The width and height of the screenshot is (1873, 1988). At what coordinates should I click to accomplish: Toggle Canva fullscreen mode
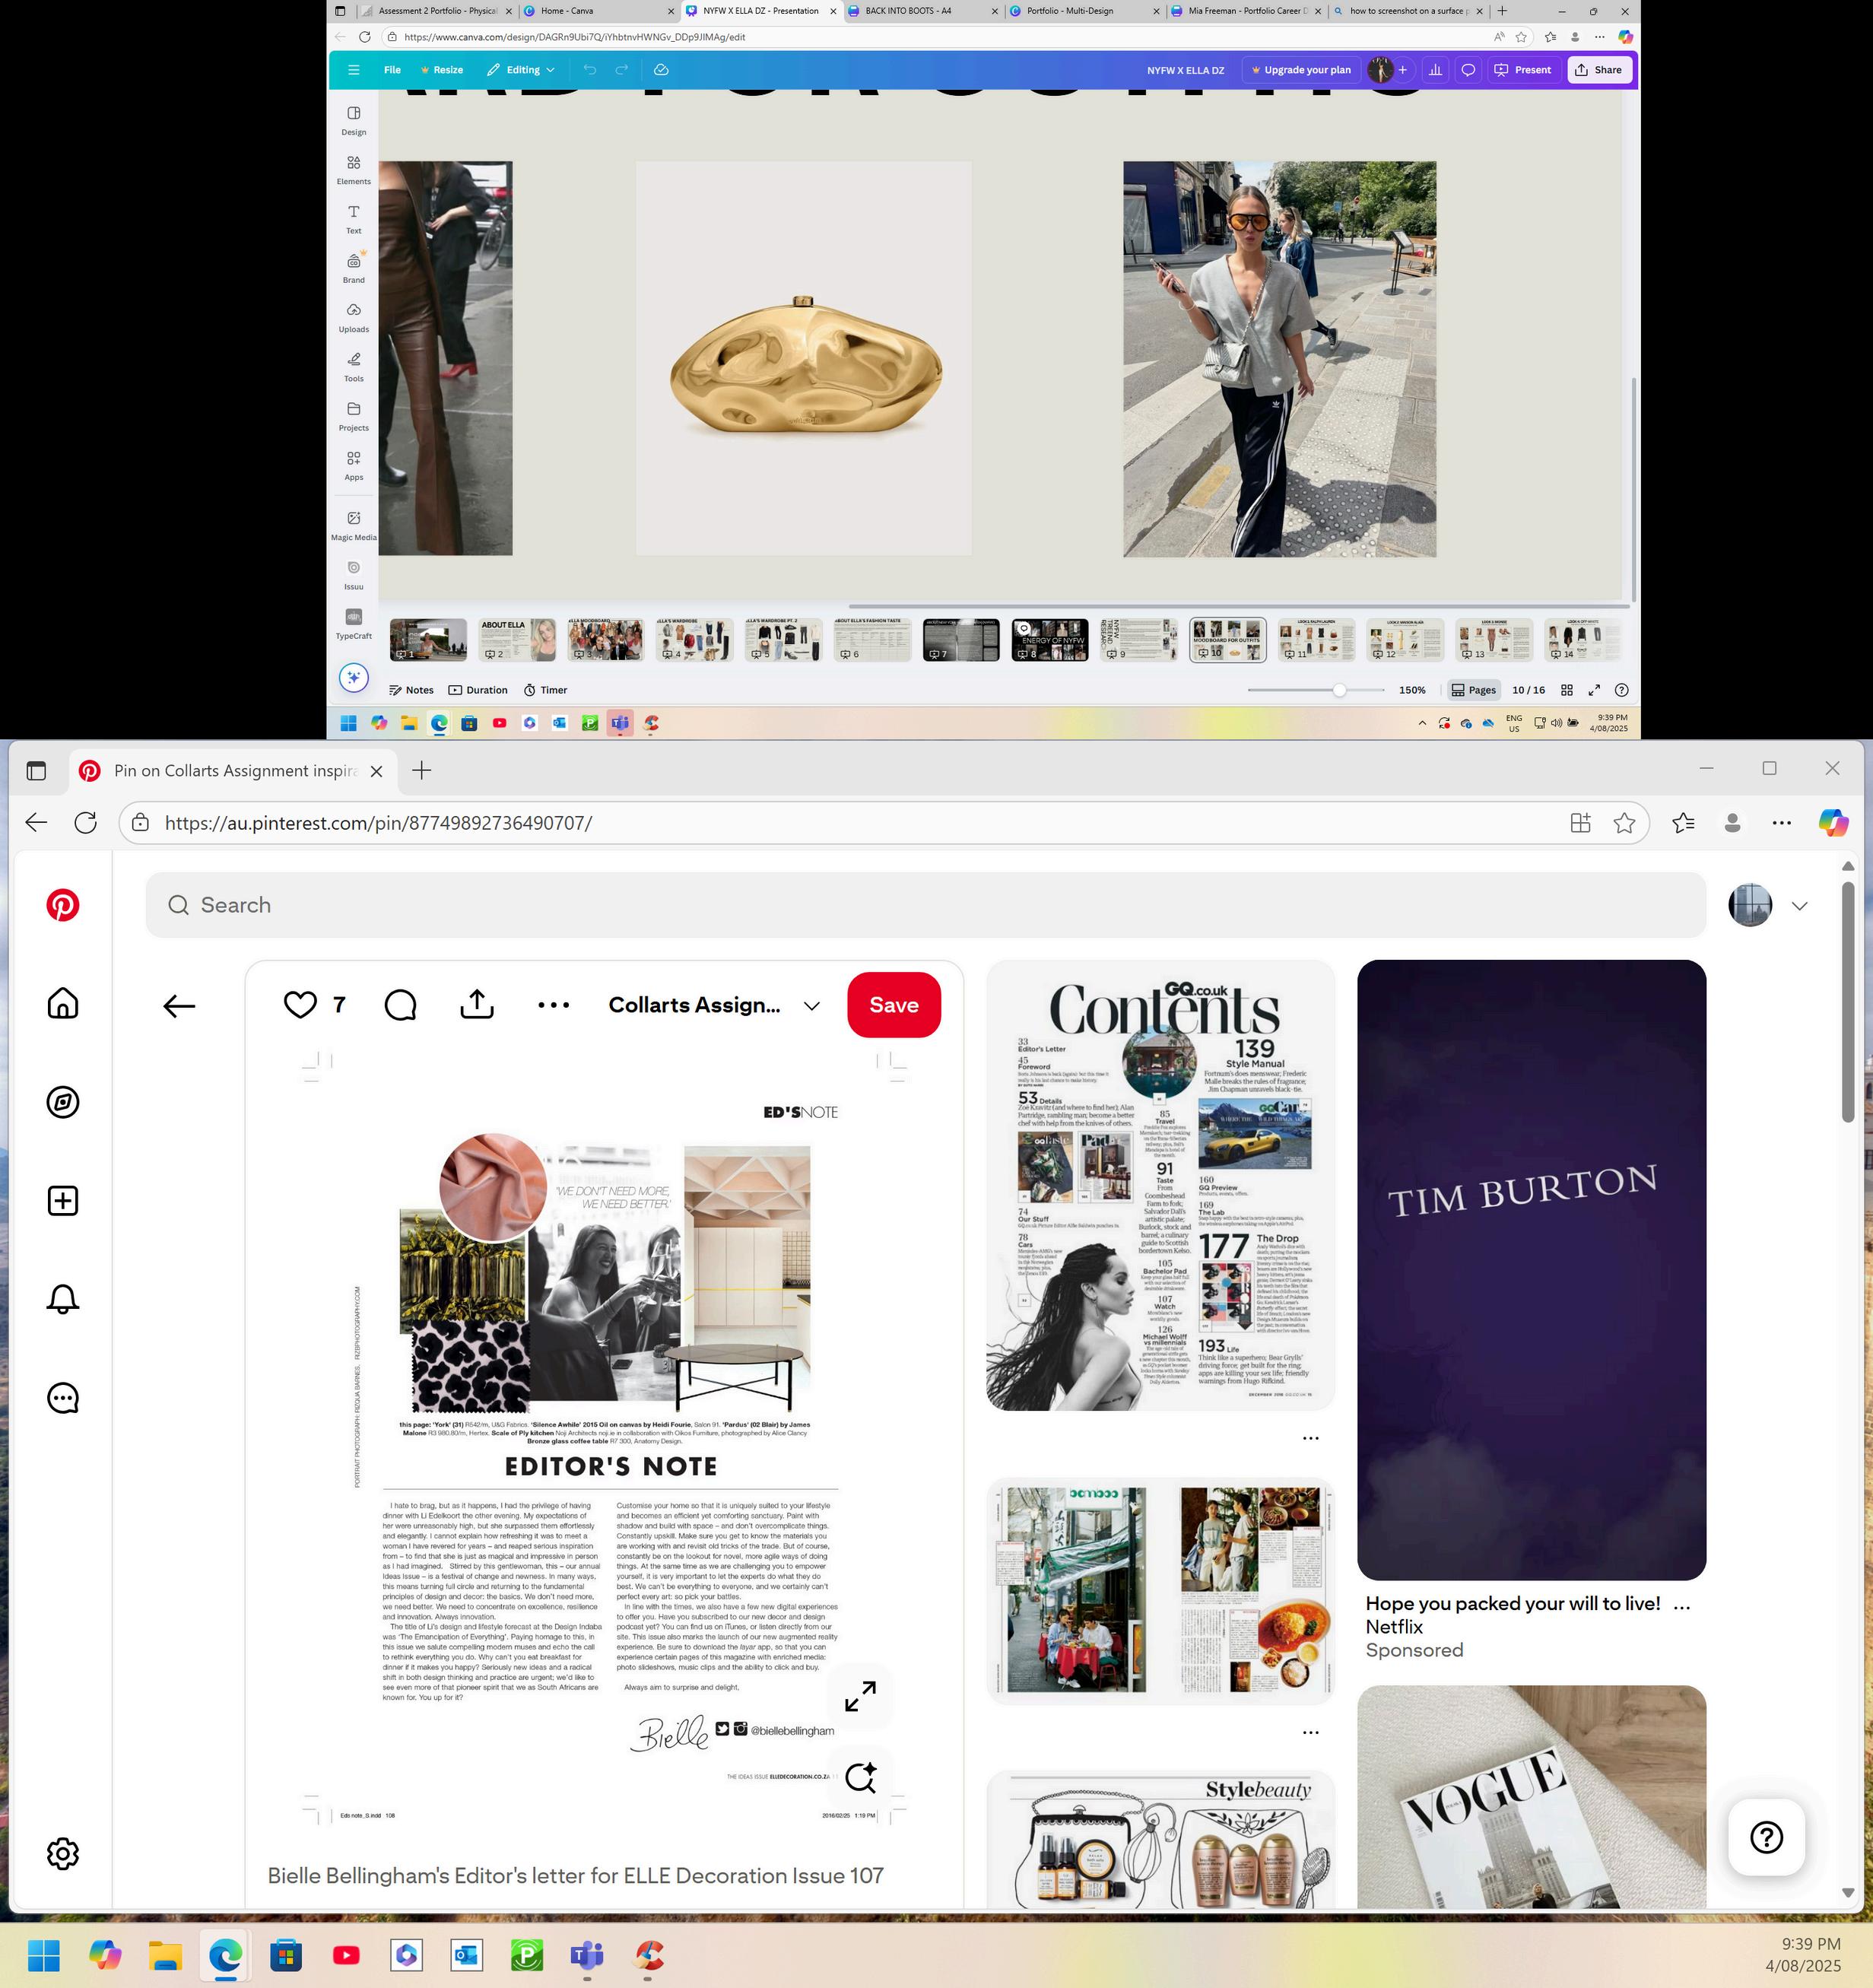[x=1594, y=690]
